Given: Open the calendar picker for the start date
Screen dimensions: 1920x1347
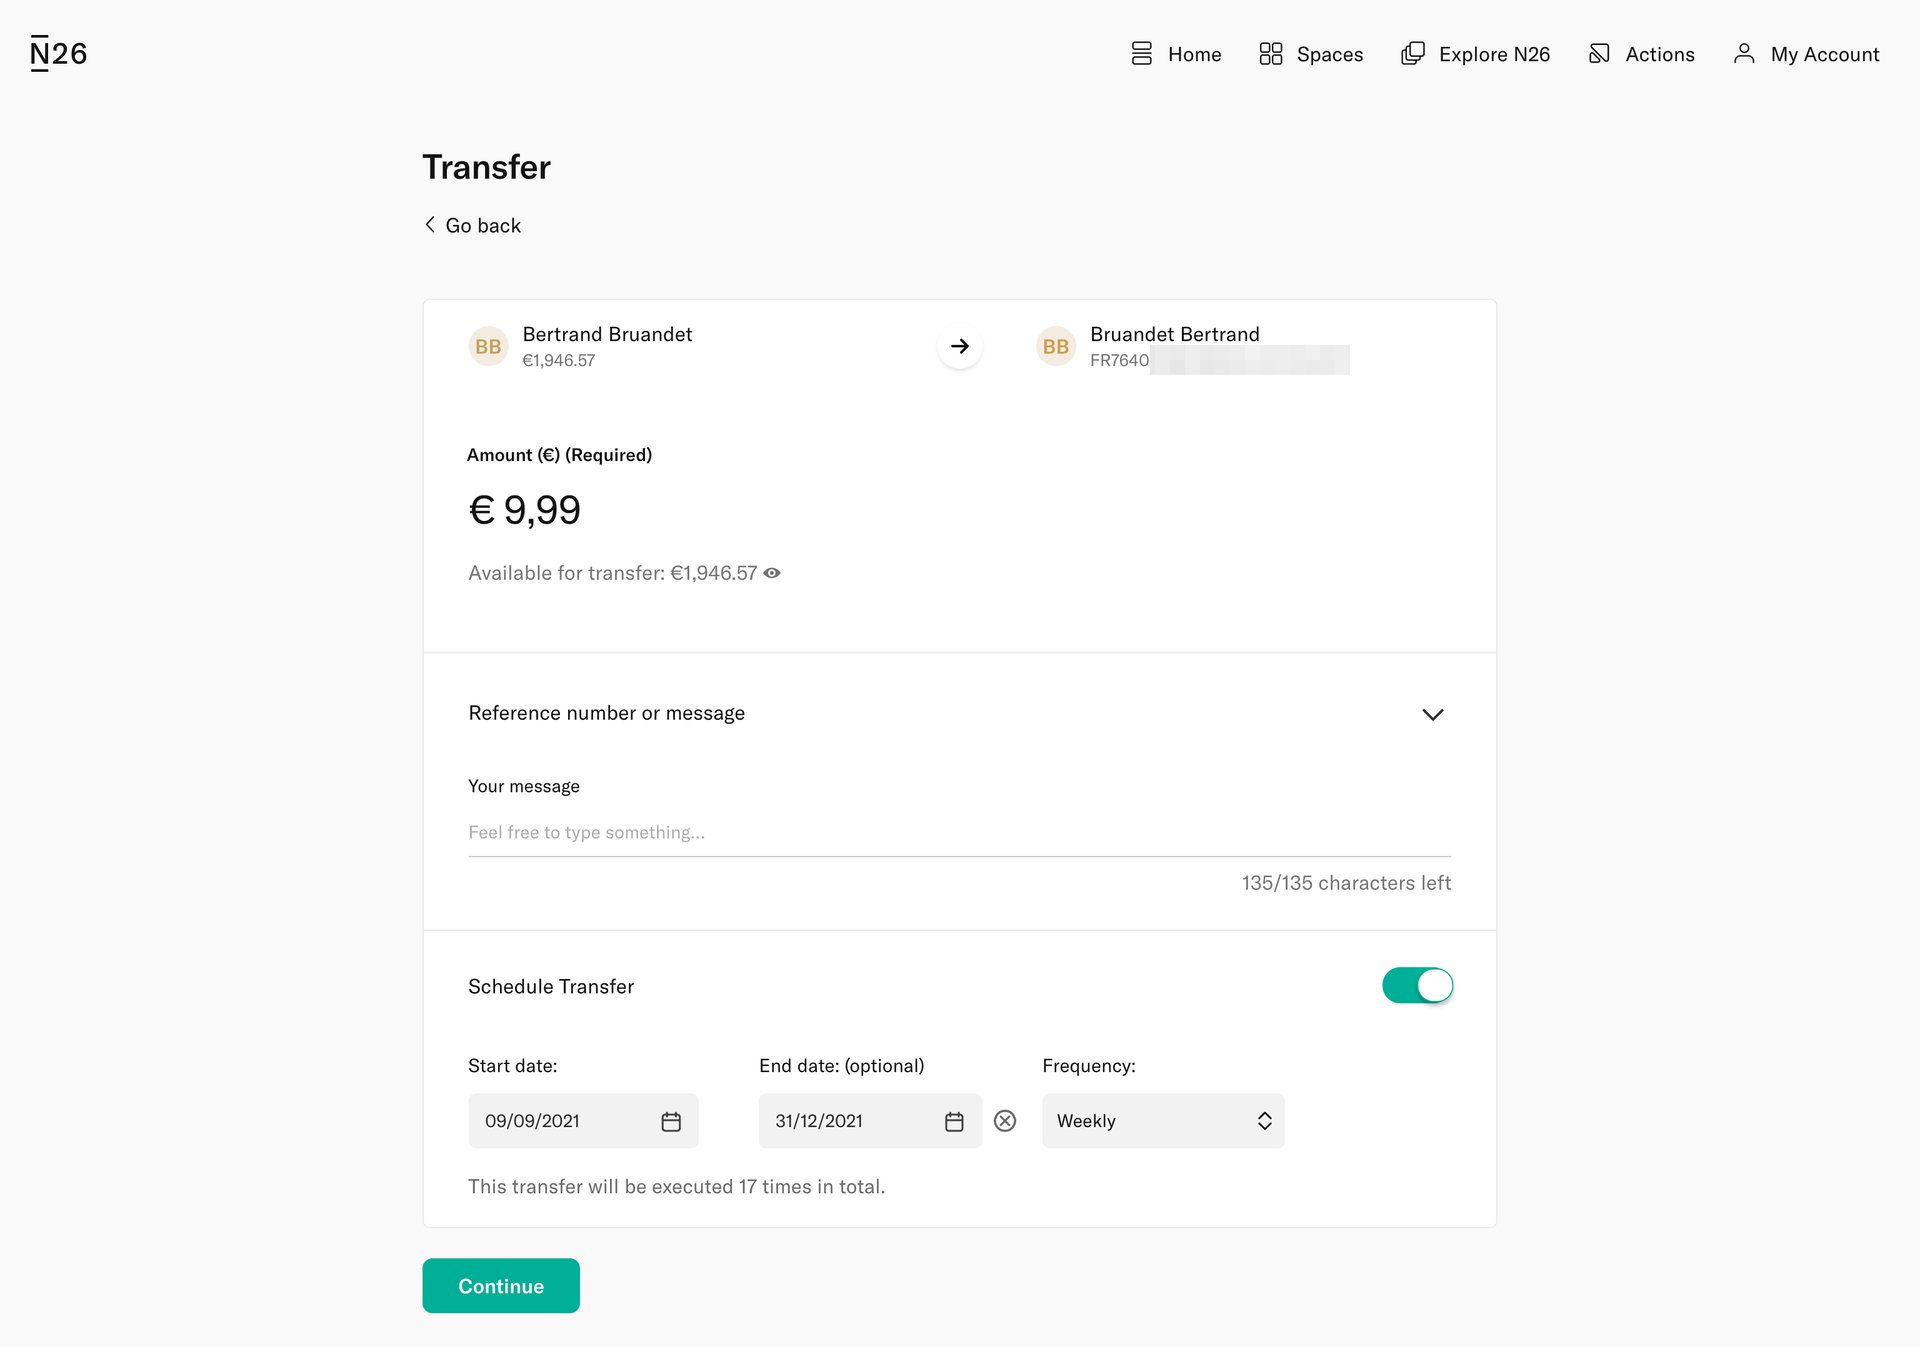Looking at the screenshot, I should click(x=671, y=1121).
